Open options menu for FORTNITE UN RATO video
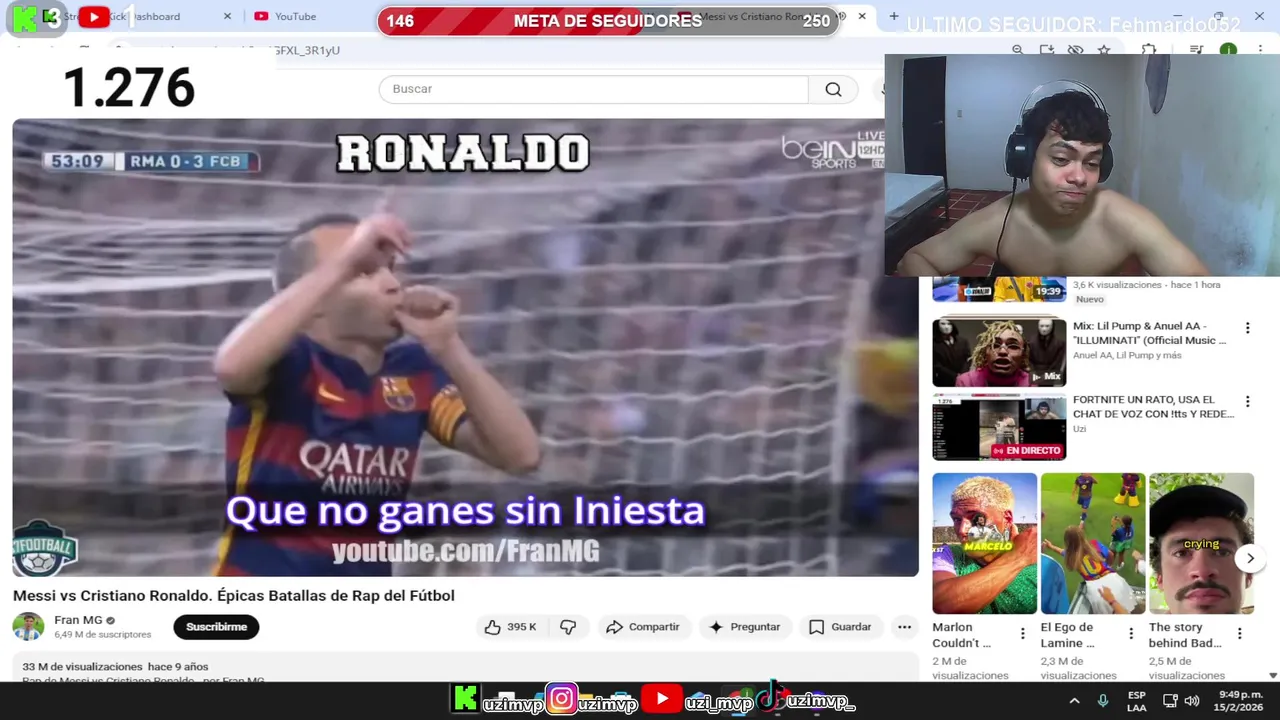 click(1247, 402)
